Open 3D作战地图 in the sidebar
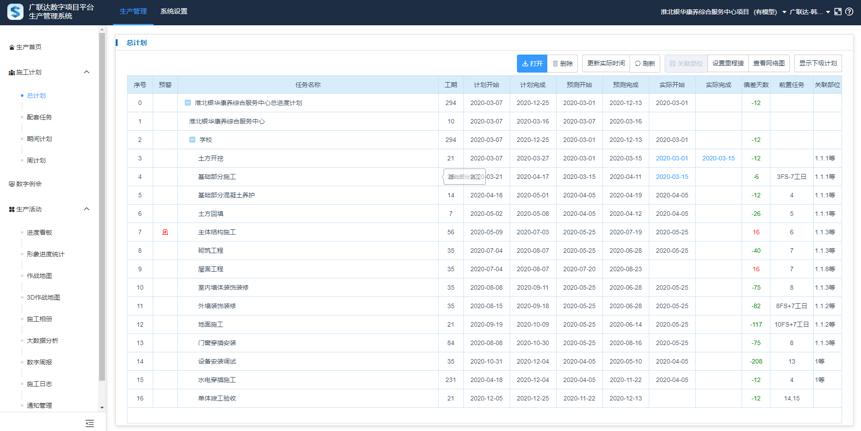 pos(43,298)
